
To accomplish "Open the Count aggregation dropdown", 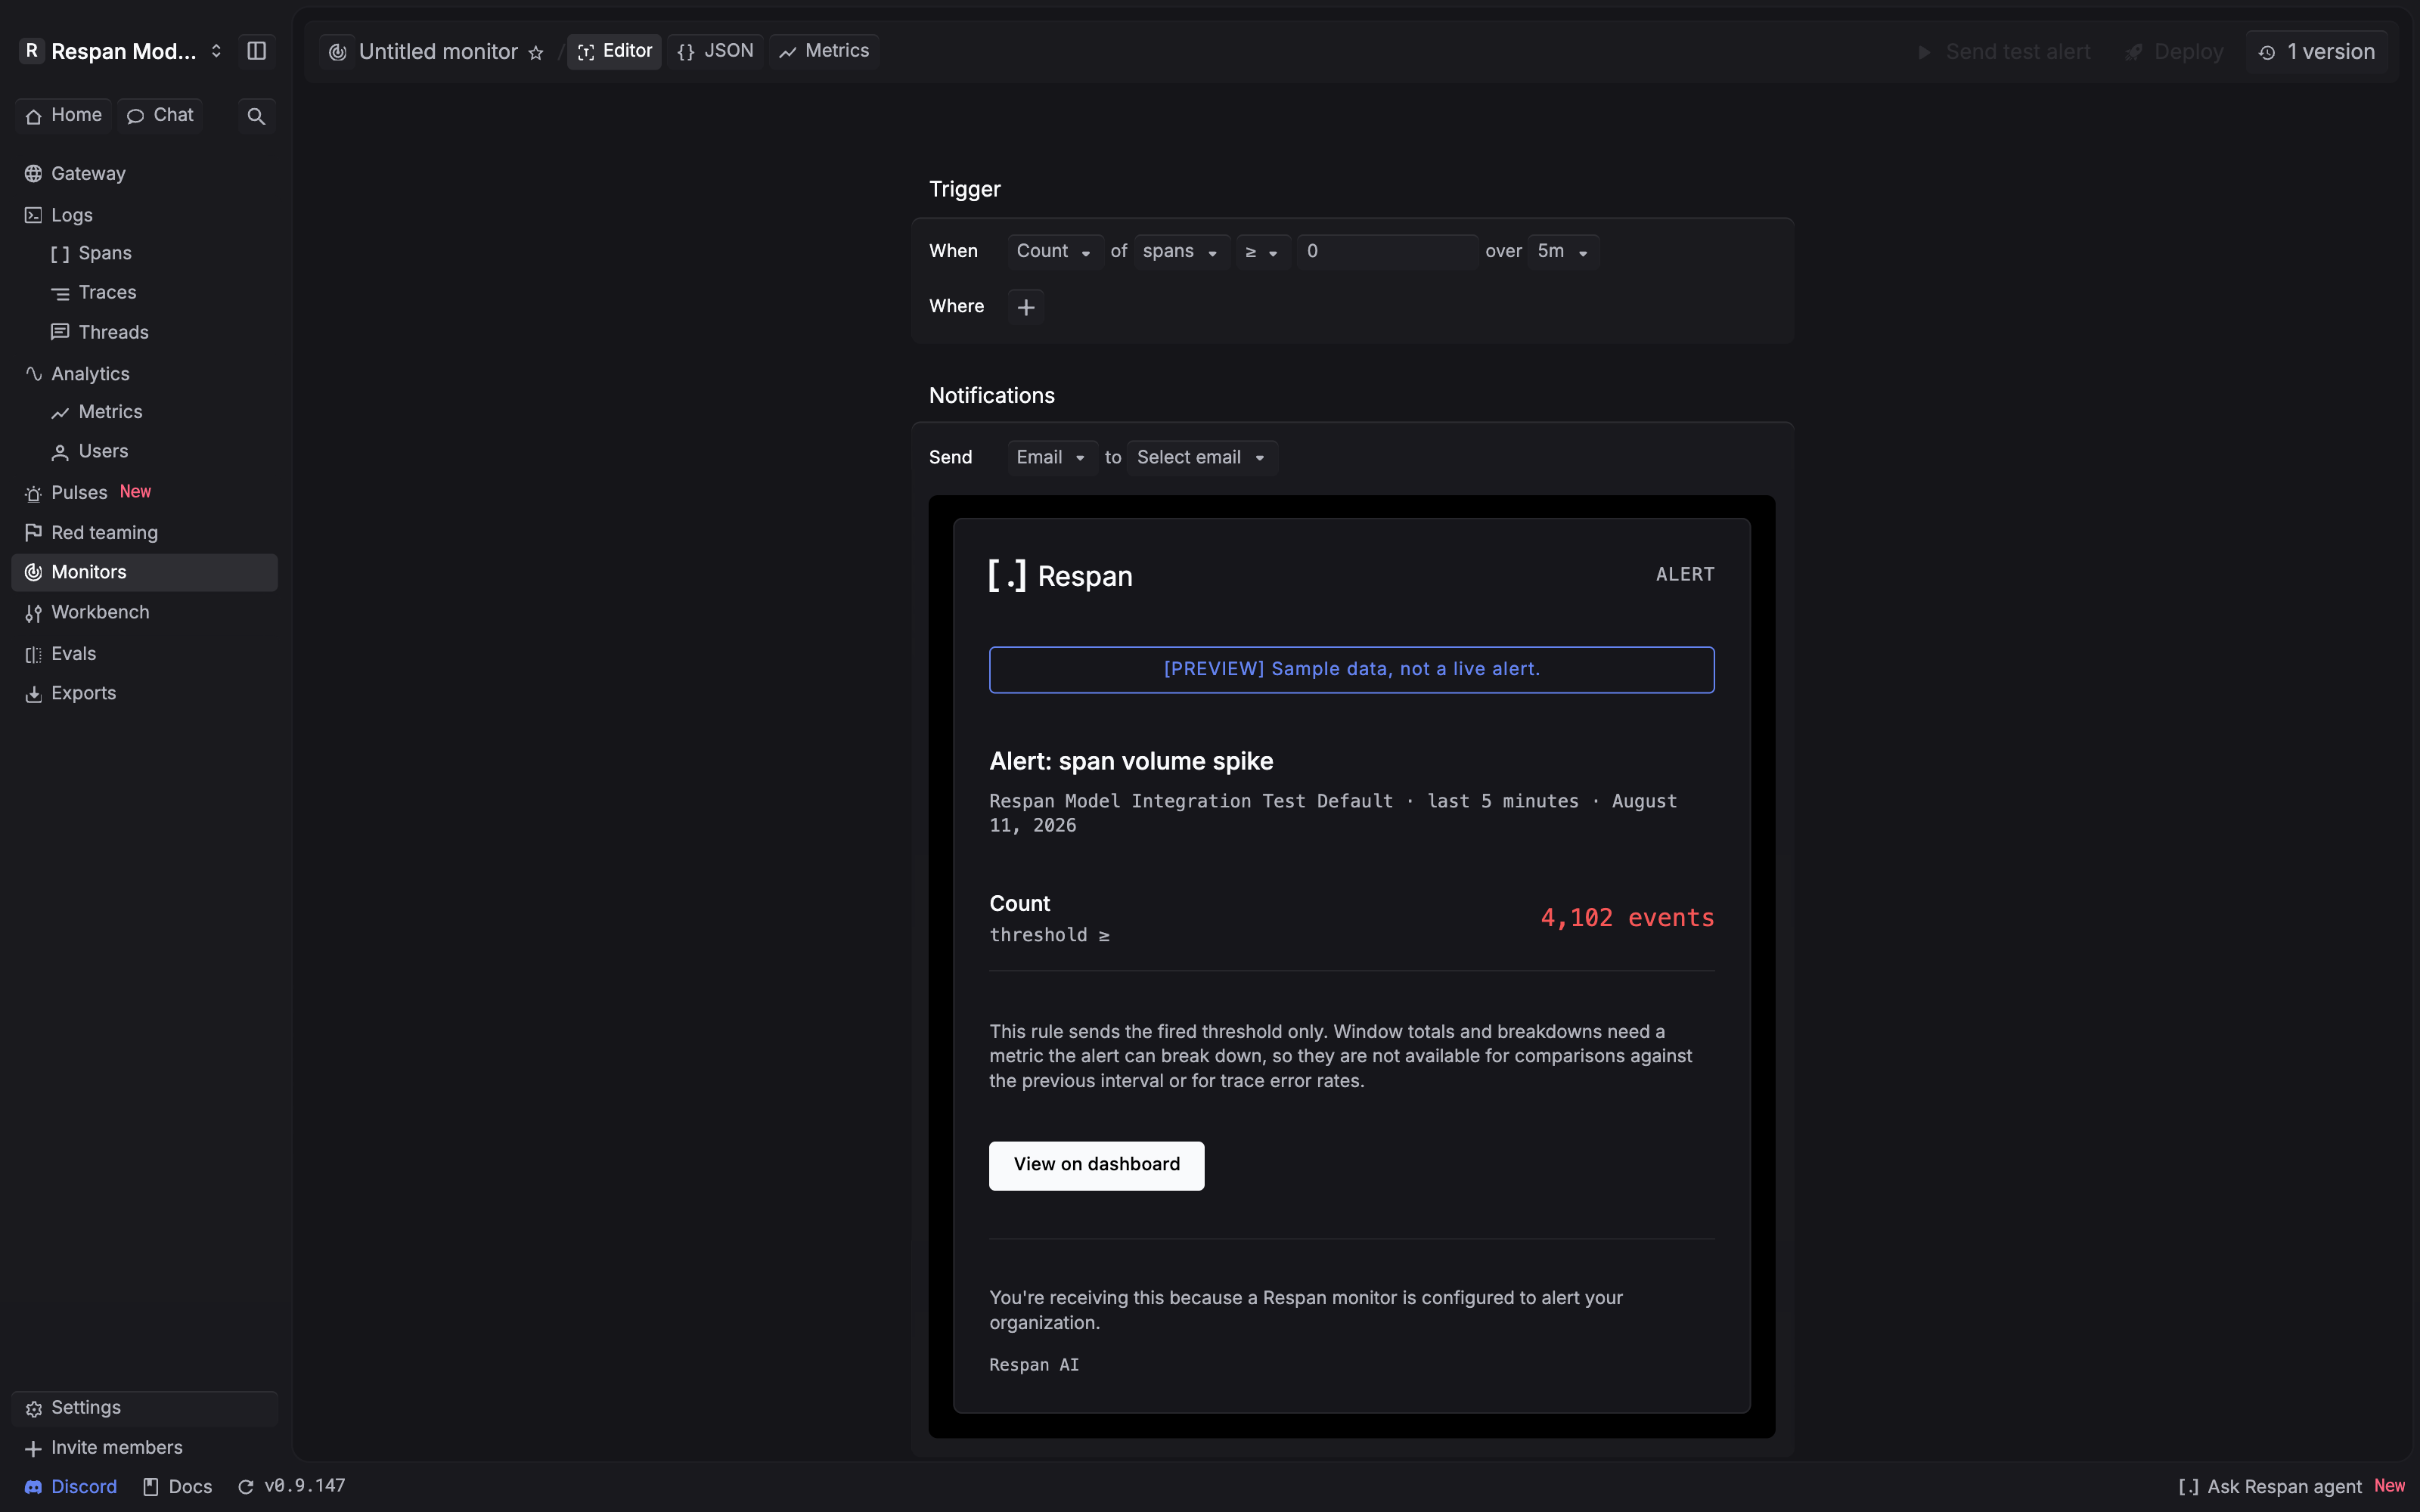I will coord(1055,252).
